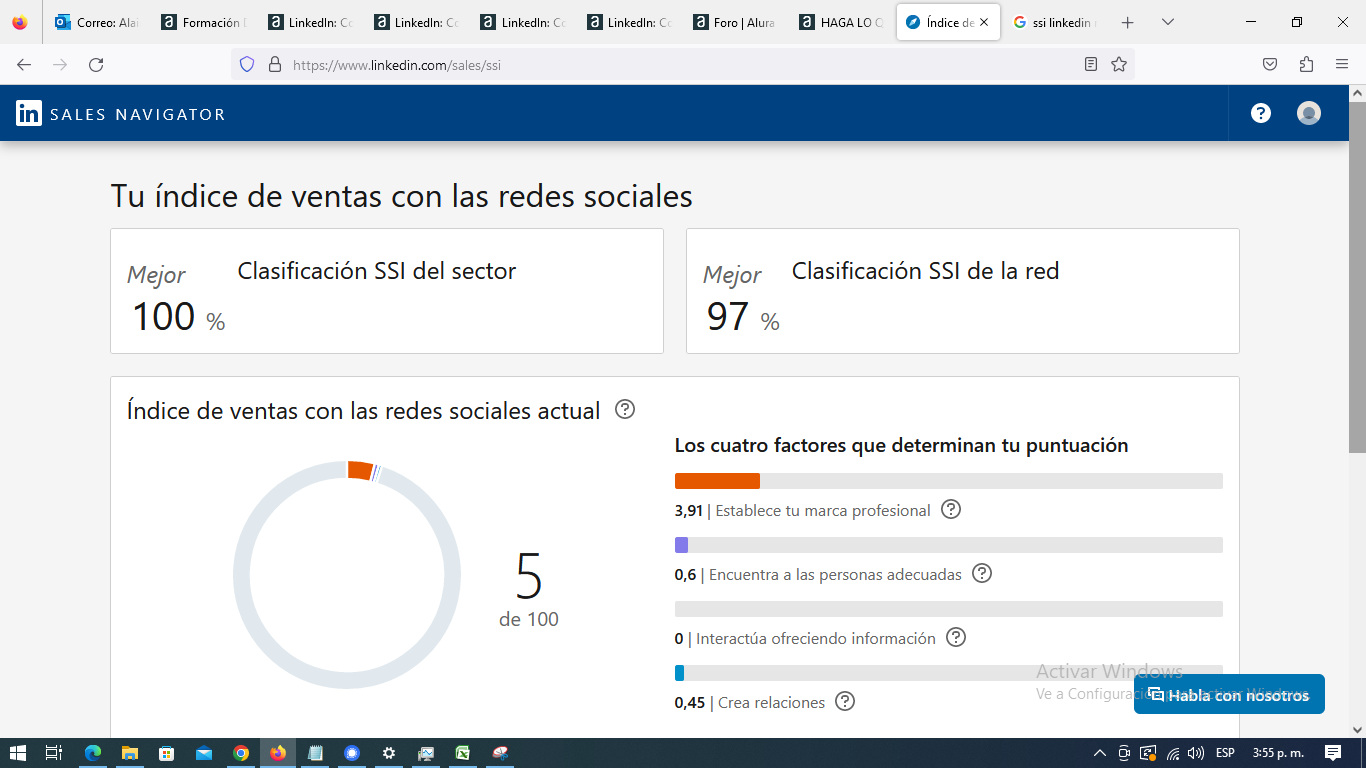
Task: Click the purple Encuentra a las personas bar
Action: click(x=681, y=545)
